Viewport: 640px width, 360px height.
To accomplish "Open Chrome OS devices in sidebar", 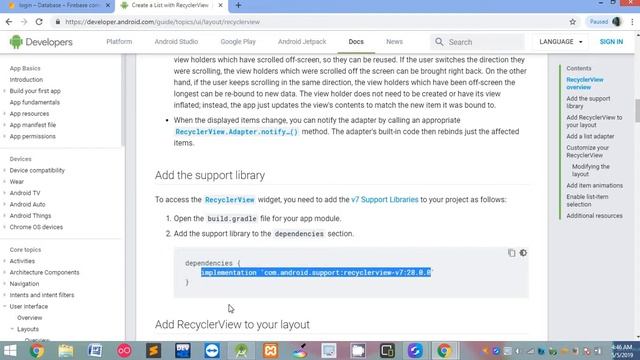I will [x=36, y=227].
